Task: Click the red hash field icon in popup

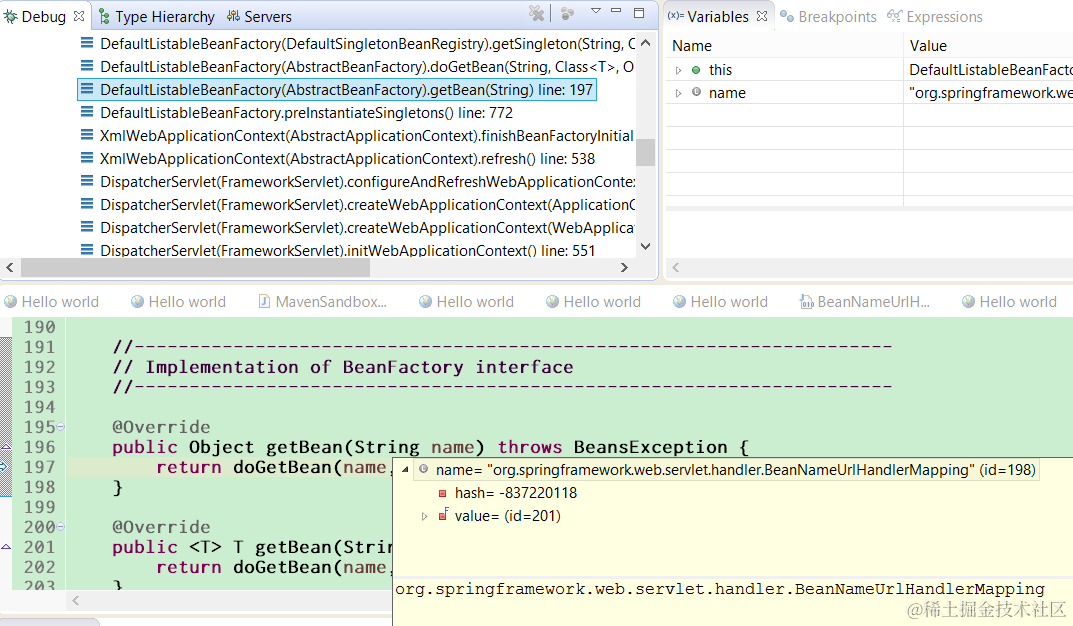Action: click(x=442, y=493)
